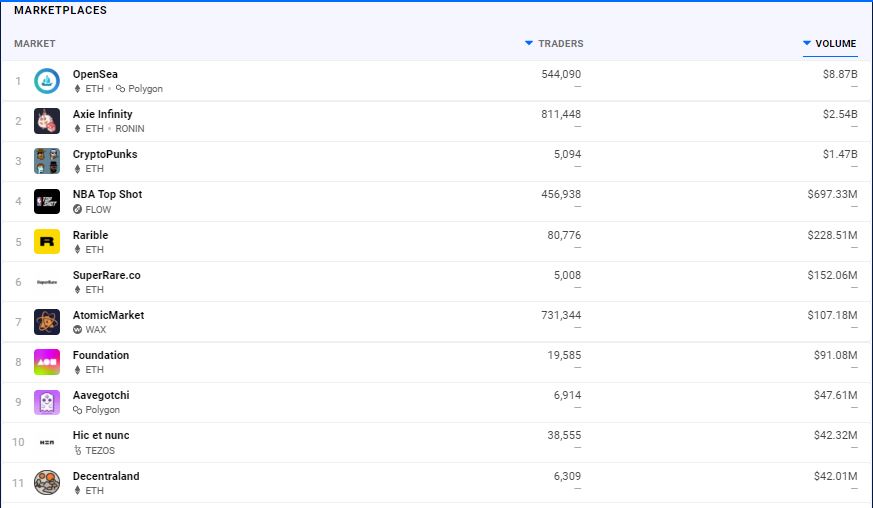The width and height of the screenshot is (873, 508).
Task: Click NBA Top Shot's $697.33M volume value
Action: 832,194
